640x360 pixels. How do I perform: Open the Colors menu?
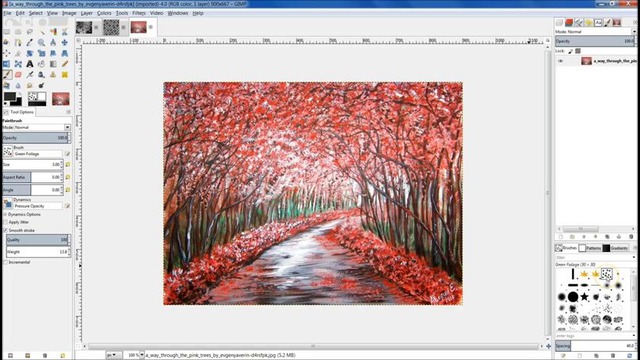click(104, 13)
